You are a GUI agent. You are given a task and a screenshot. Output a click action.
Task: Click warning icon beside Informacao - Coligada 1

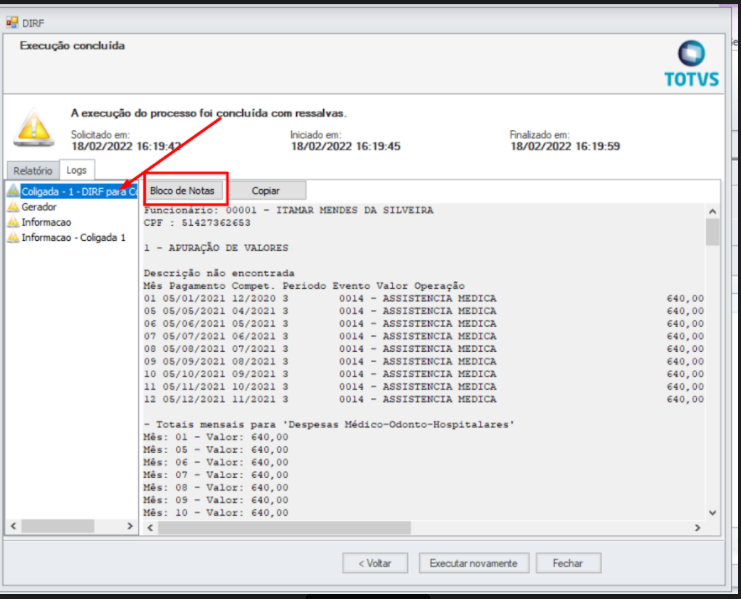point(13,238)
